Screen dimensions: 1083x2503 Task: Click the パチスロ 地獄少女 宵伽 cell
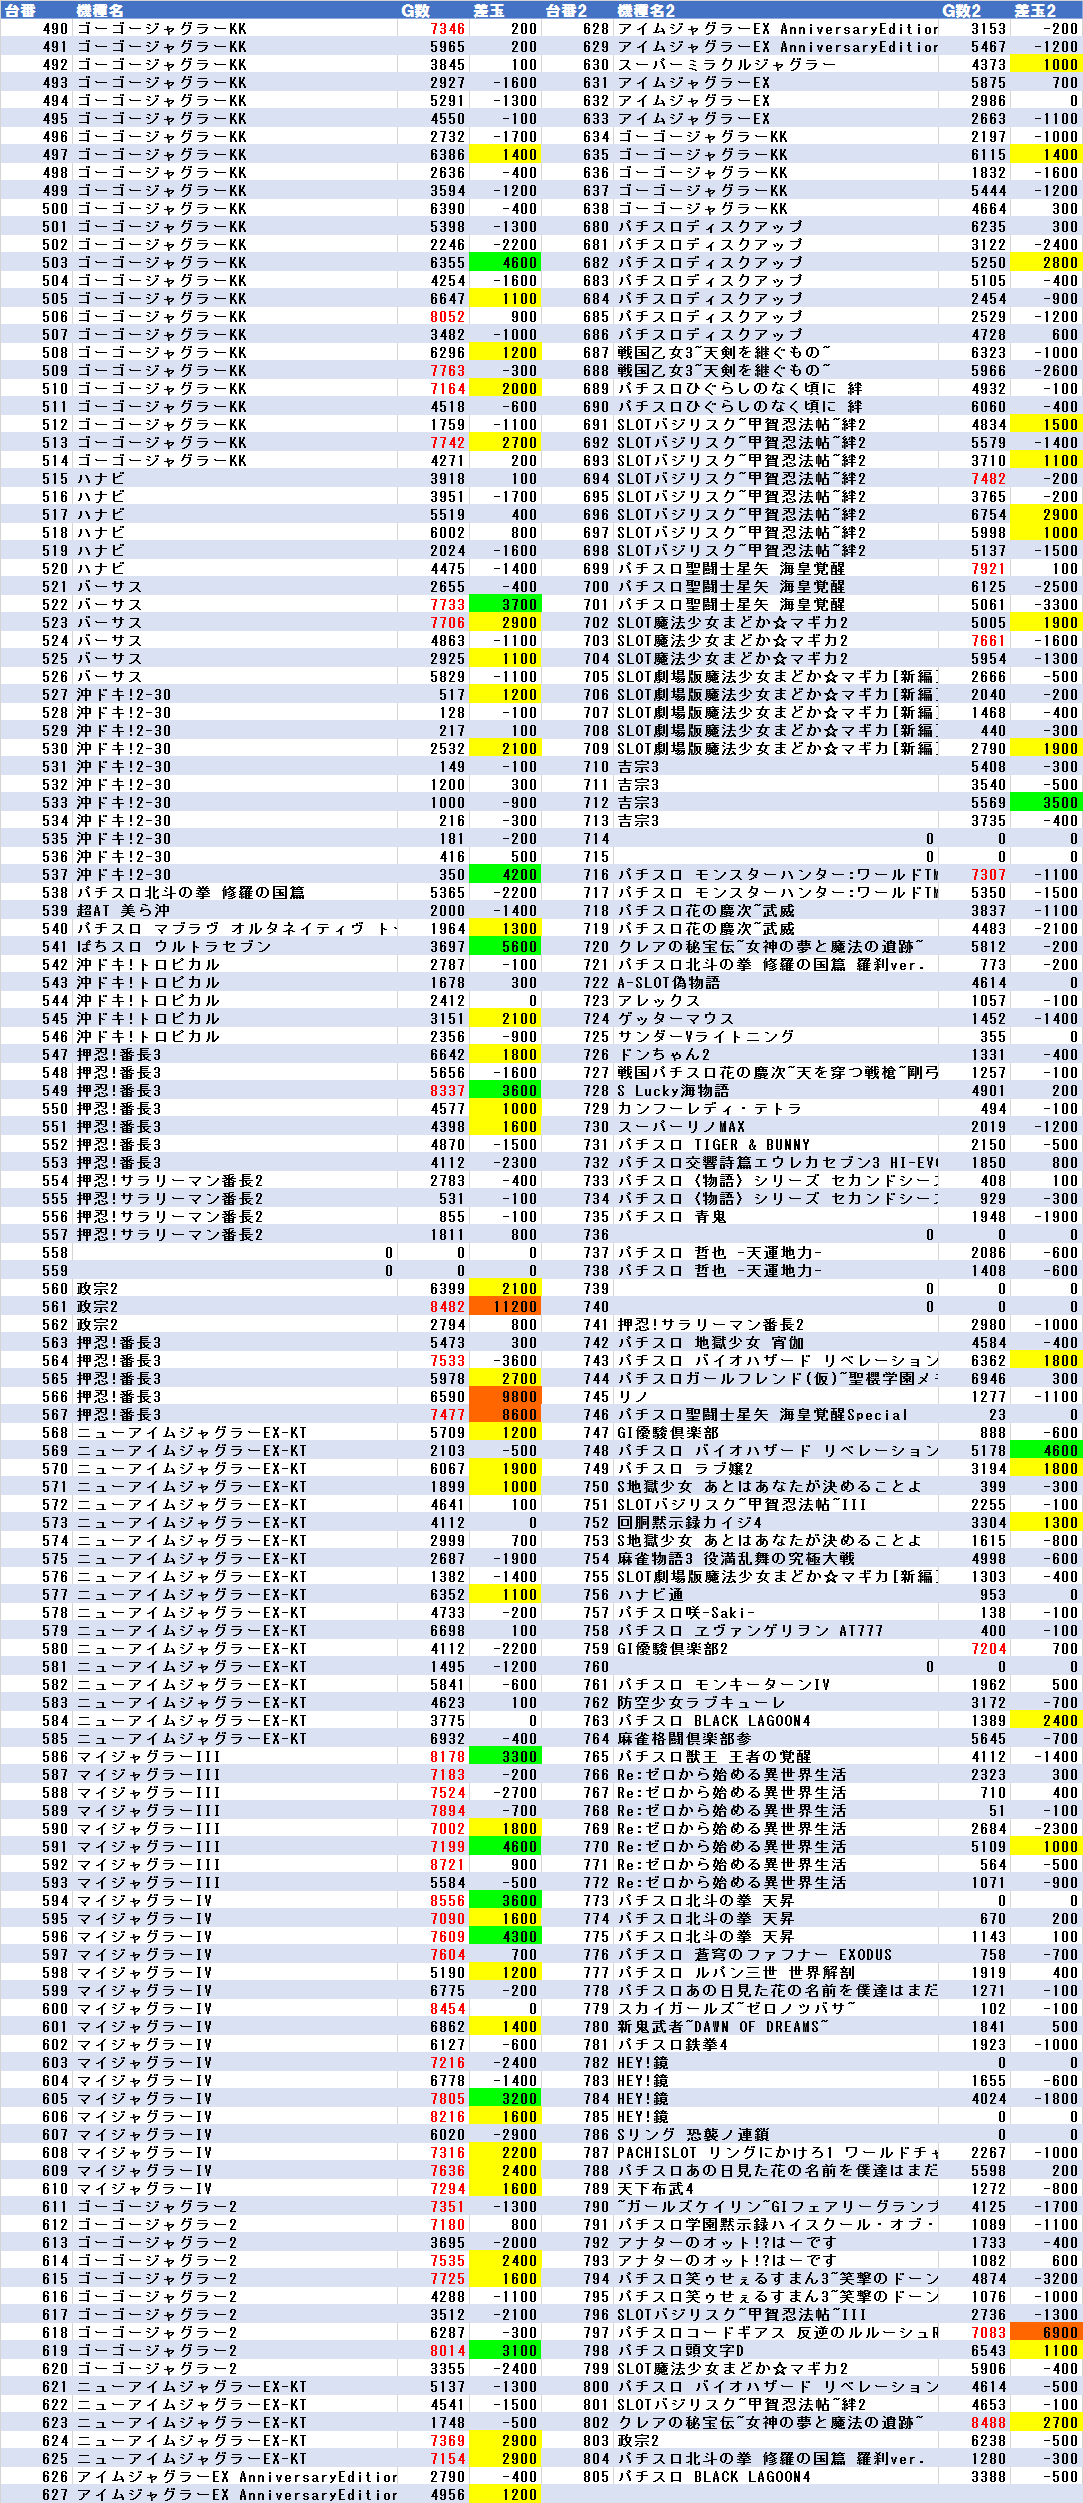tap(775, 1342)
